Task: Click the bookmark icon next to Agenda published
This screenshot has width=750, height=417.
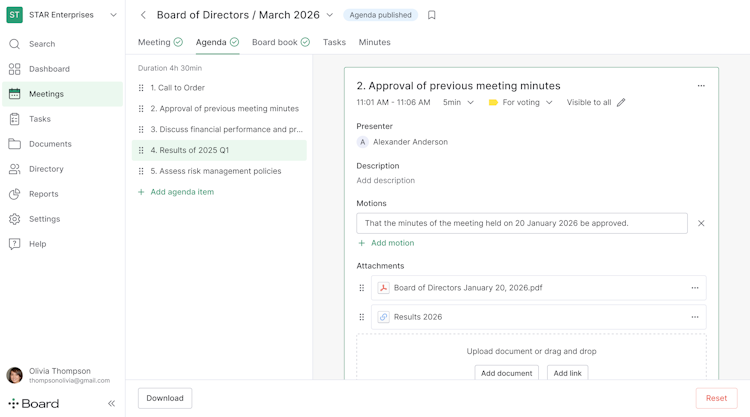Action: pos(432,15)
